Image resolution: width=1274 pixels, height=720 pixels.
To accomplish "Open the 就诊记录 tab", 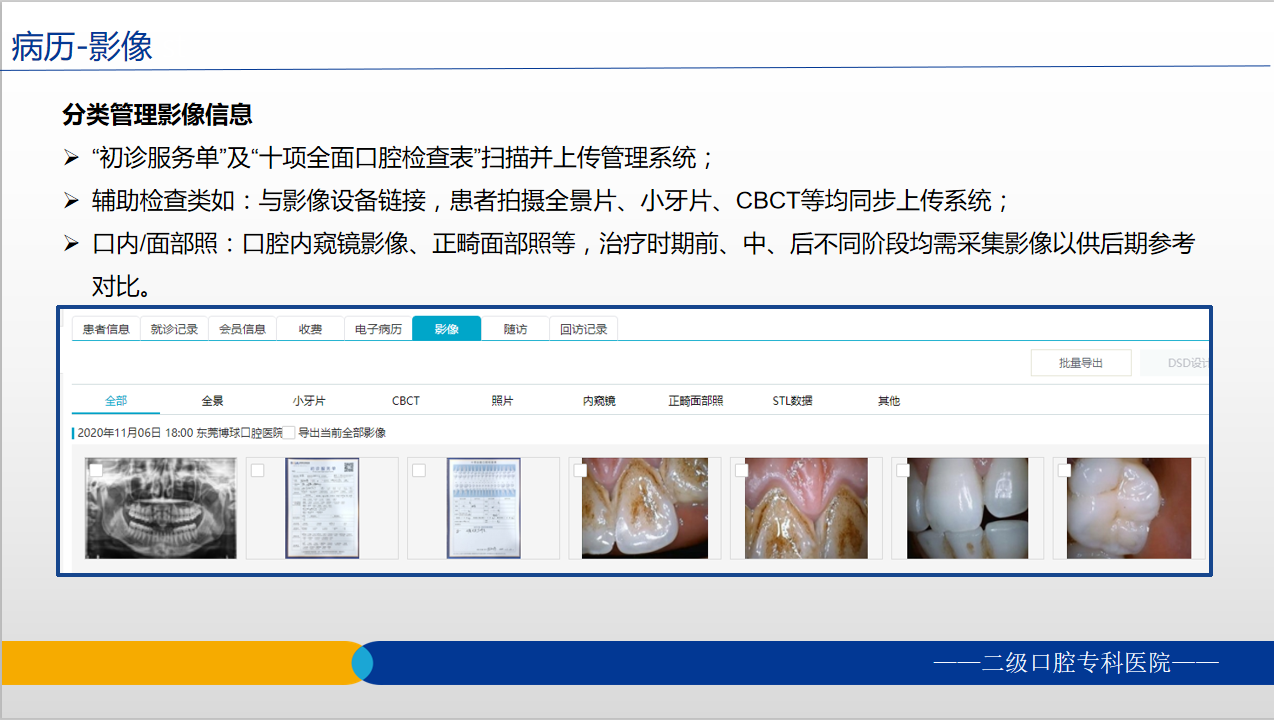I will [x=174, y=328].
